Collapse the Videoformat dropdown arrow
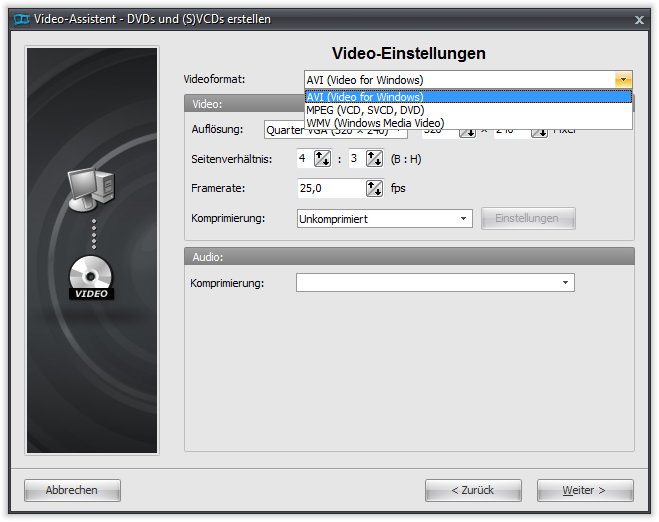The image size is (659, 522). click(x=624, y=80)
